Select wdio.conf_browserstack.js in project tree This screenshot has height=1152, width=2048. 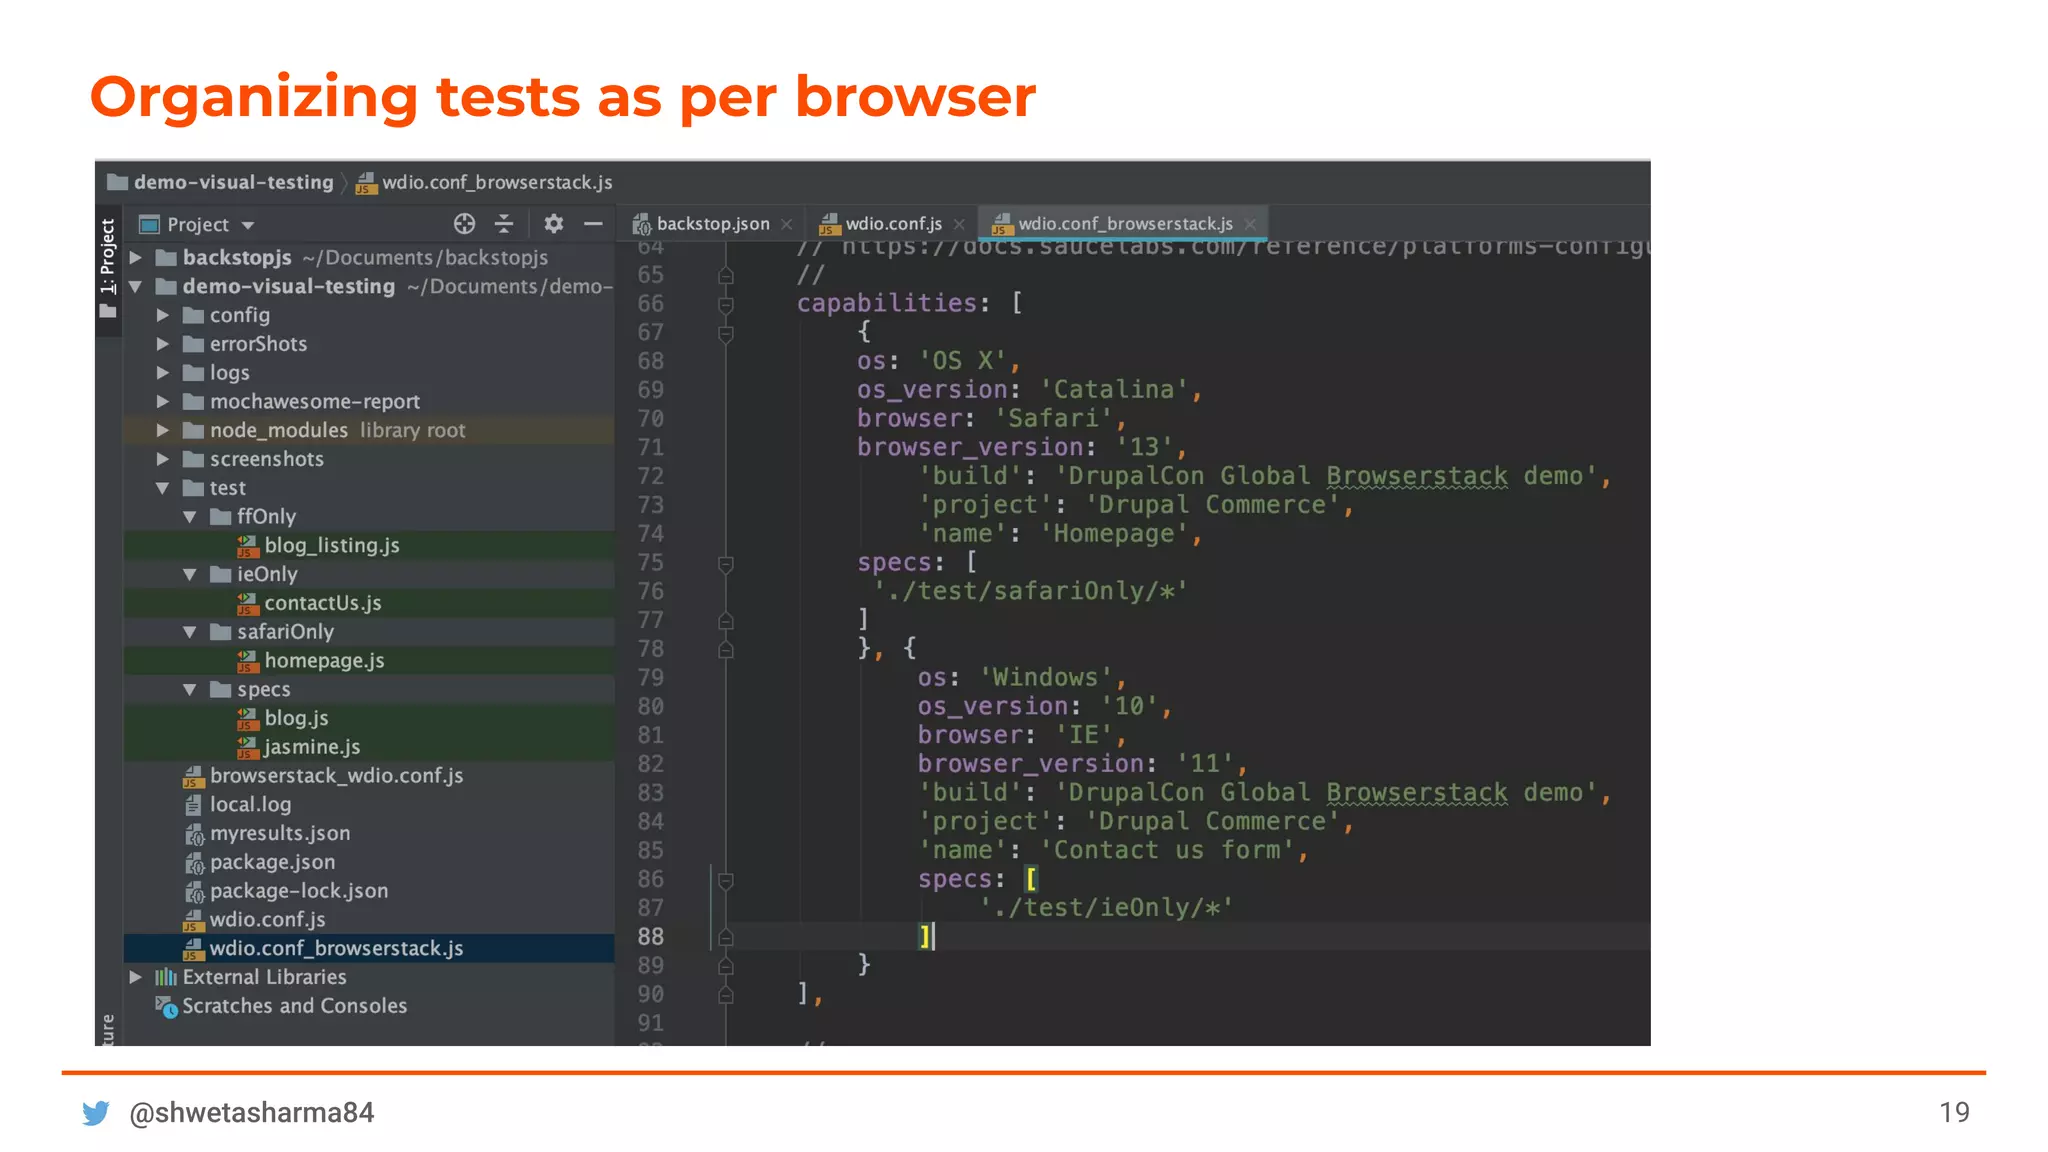(x=369, y=948)
